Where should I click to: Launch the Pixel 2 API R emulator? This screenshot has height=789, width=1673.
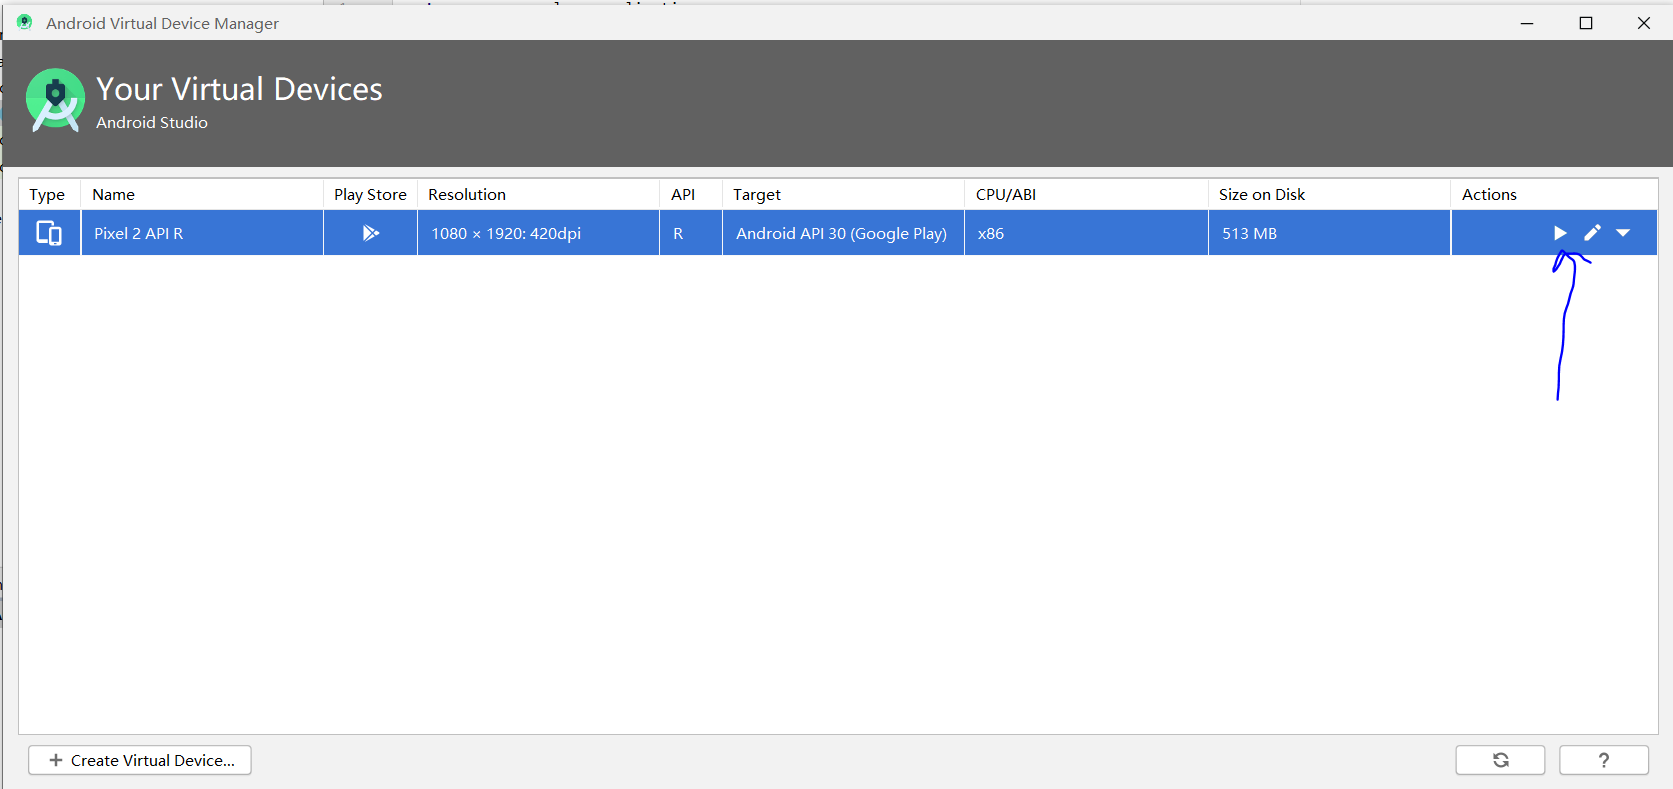point(1560,233)
